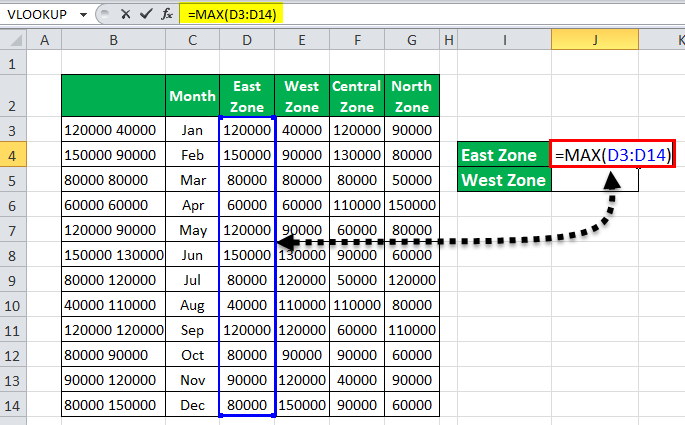
Task: Select row 14 header
Action: coord(13,405)
